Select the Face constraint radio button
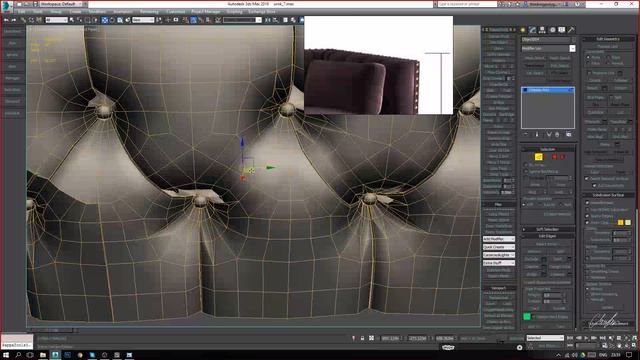The height and width of the screenshot is (360, 640). 588,63
